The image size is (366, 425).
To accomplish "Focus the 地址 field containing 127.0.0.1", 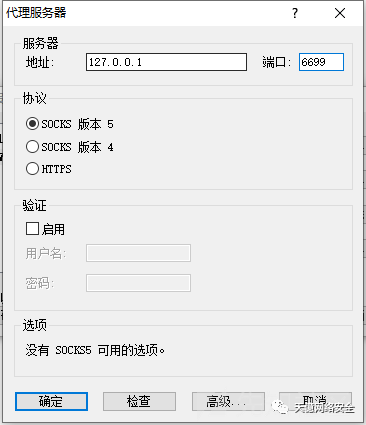I will tap(166, 62).
